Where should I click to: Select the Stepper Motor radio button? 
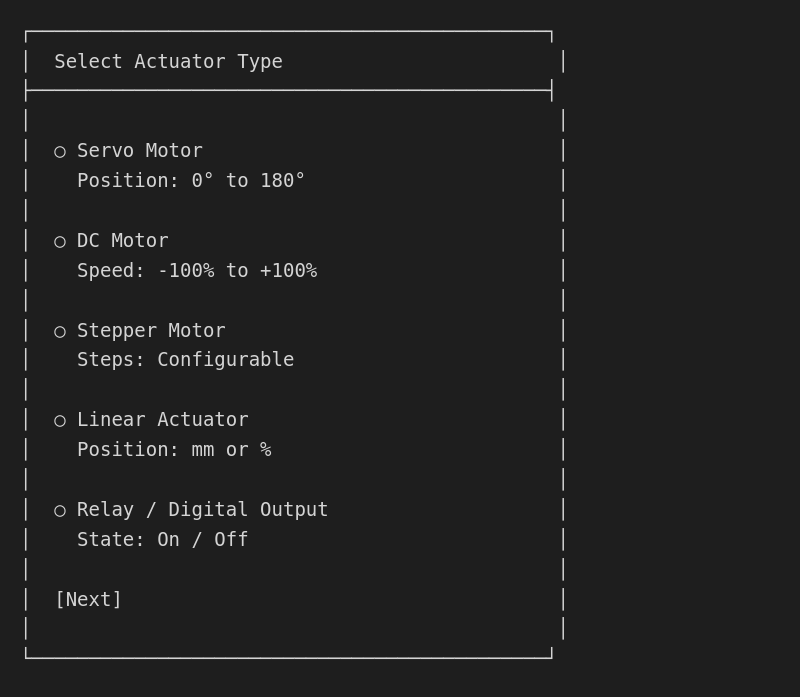(x=60, y=330)
